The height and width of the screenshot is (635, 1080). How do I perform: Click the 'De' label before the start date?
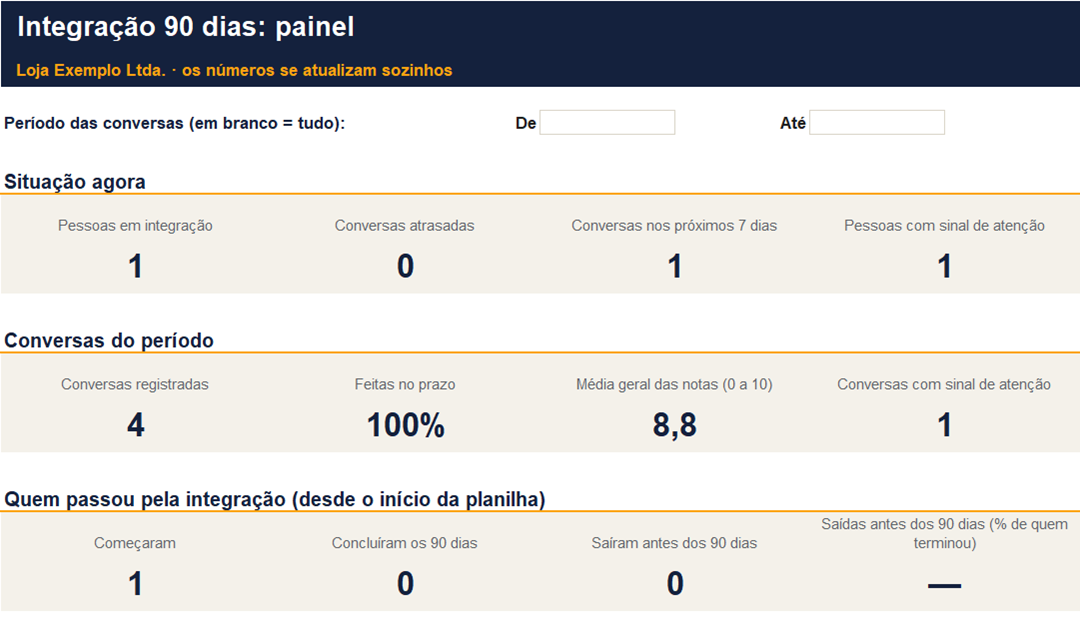(x=526, y=123)
